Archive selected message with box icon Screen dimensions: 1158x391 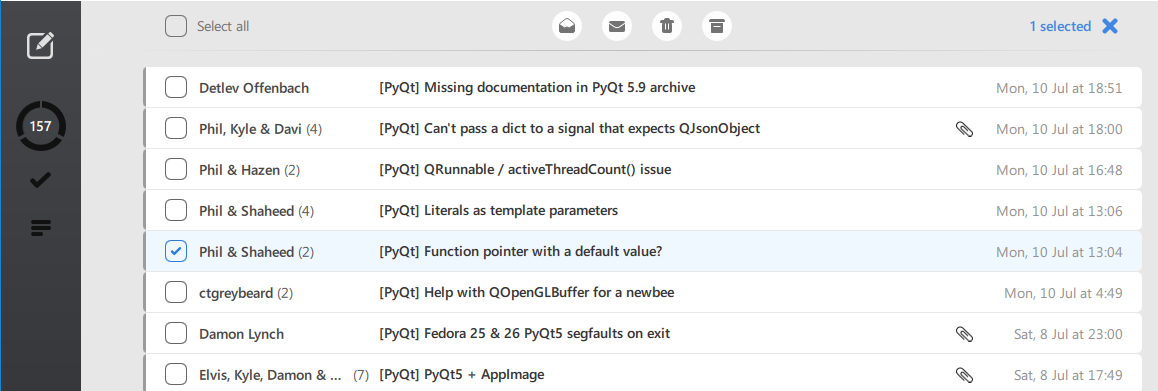pyautogui.click(x=716, y=27)
